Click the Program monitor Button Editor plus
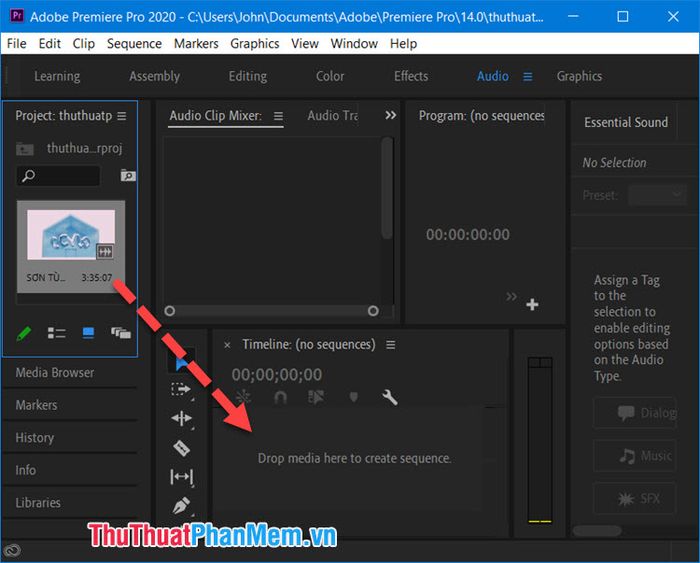The width and height of the screenshot is (700, 563). point(532,304)
